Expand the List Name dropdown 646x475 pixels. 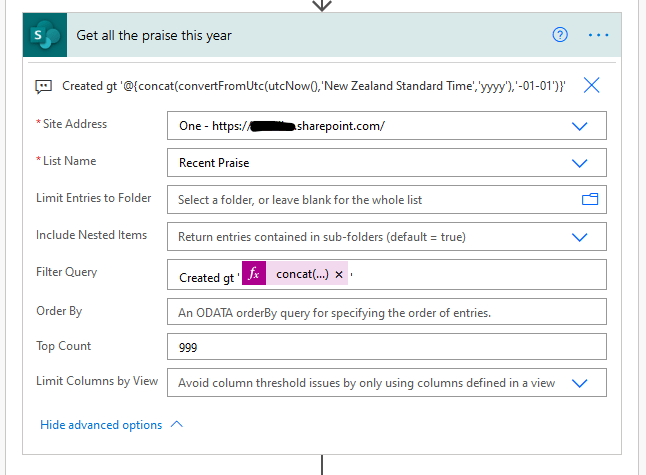tap(579, 163)
